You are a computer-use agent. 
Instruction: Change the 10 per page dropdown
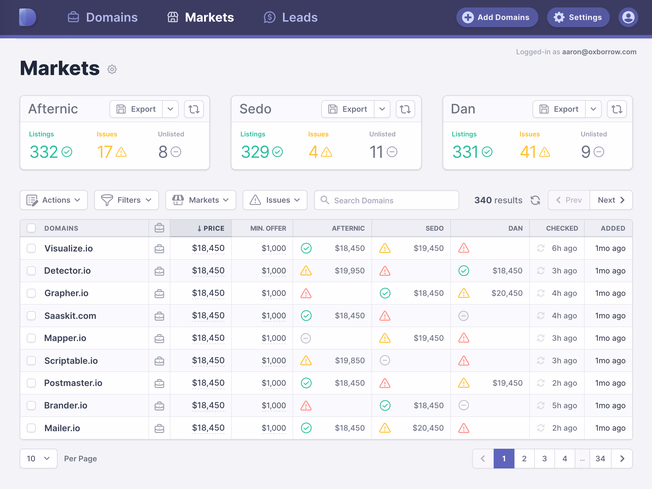coord(38,458)
